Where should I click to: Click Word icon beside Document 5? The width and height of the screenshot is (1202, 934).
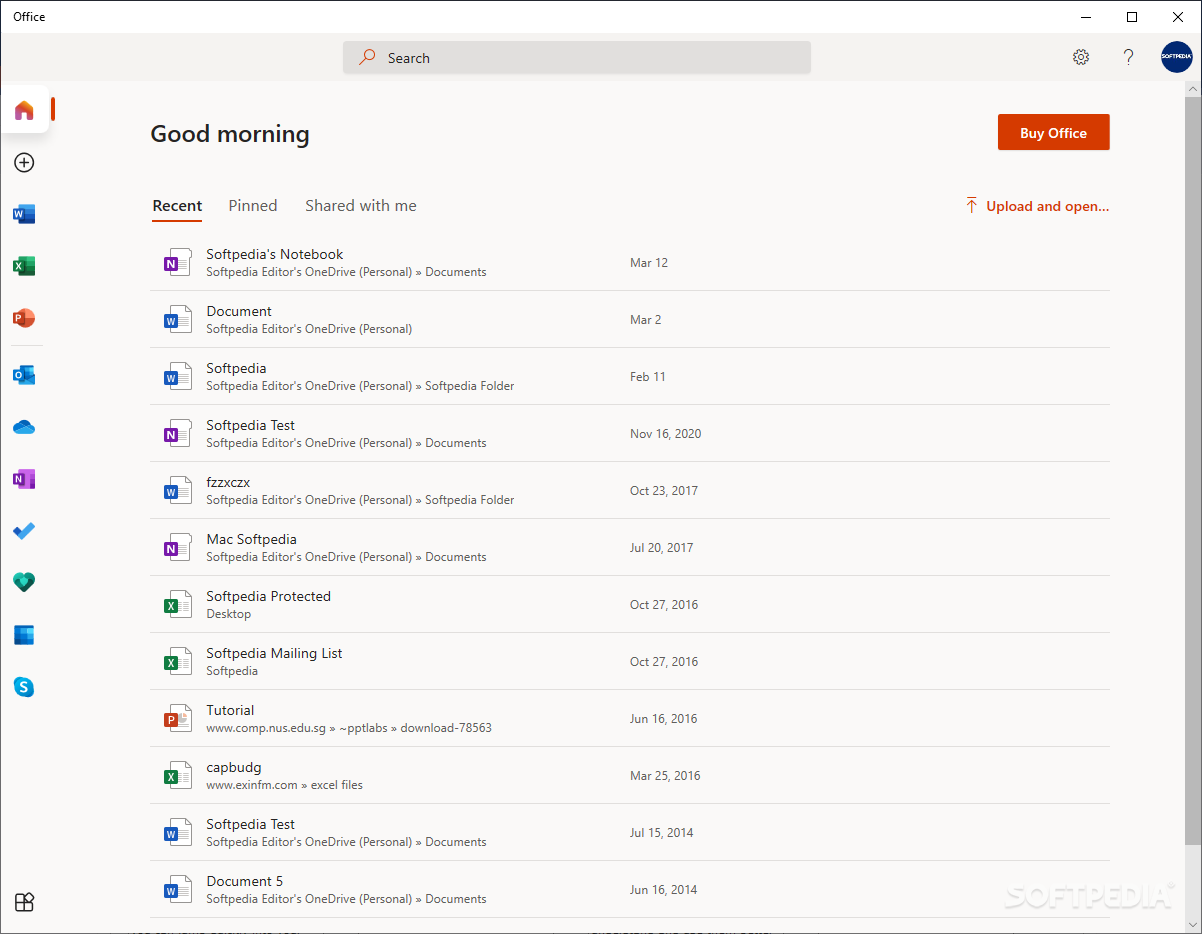177,890
